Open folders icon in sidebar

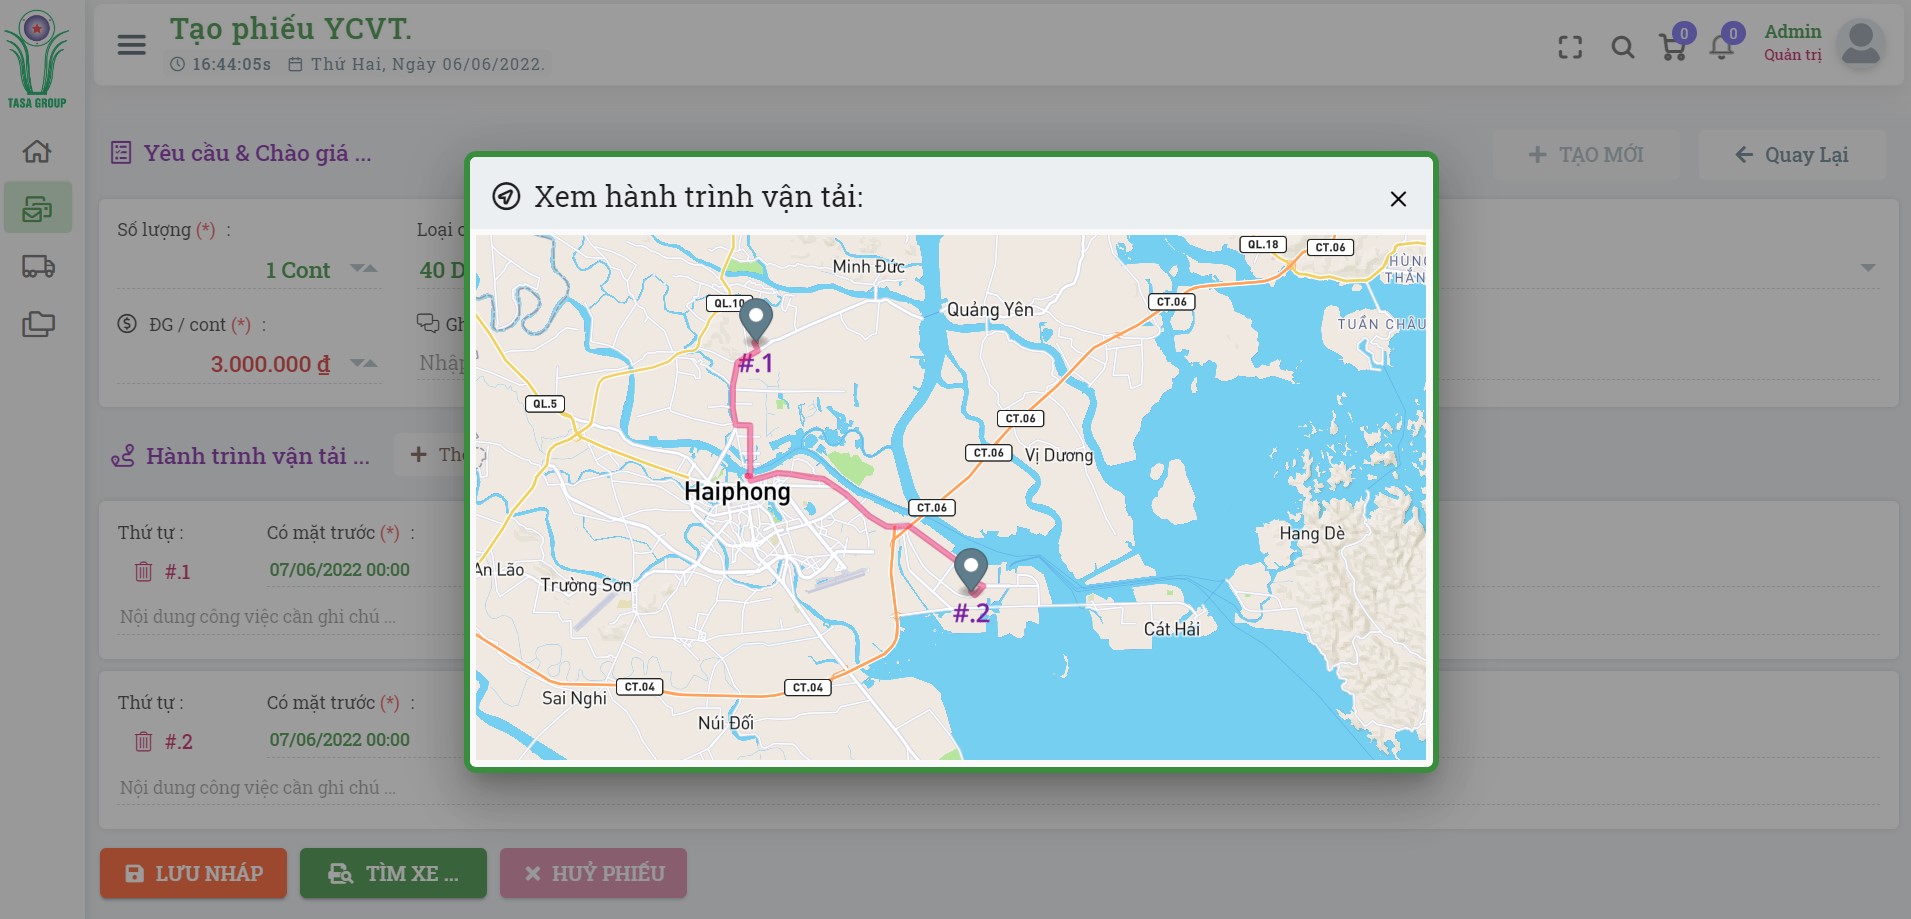coord(38,324)
